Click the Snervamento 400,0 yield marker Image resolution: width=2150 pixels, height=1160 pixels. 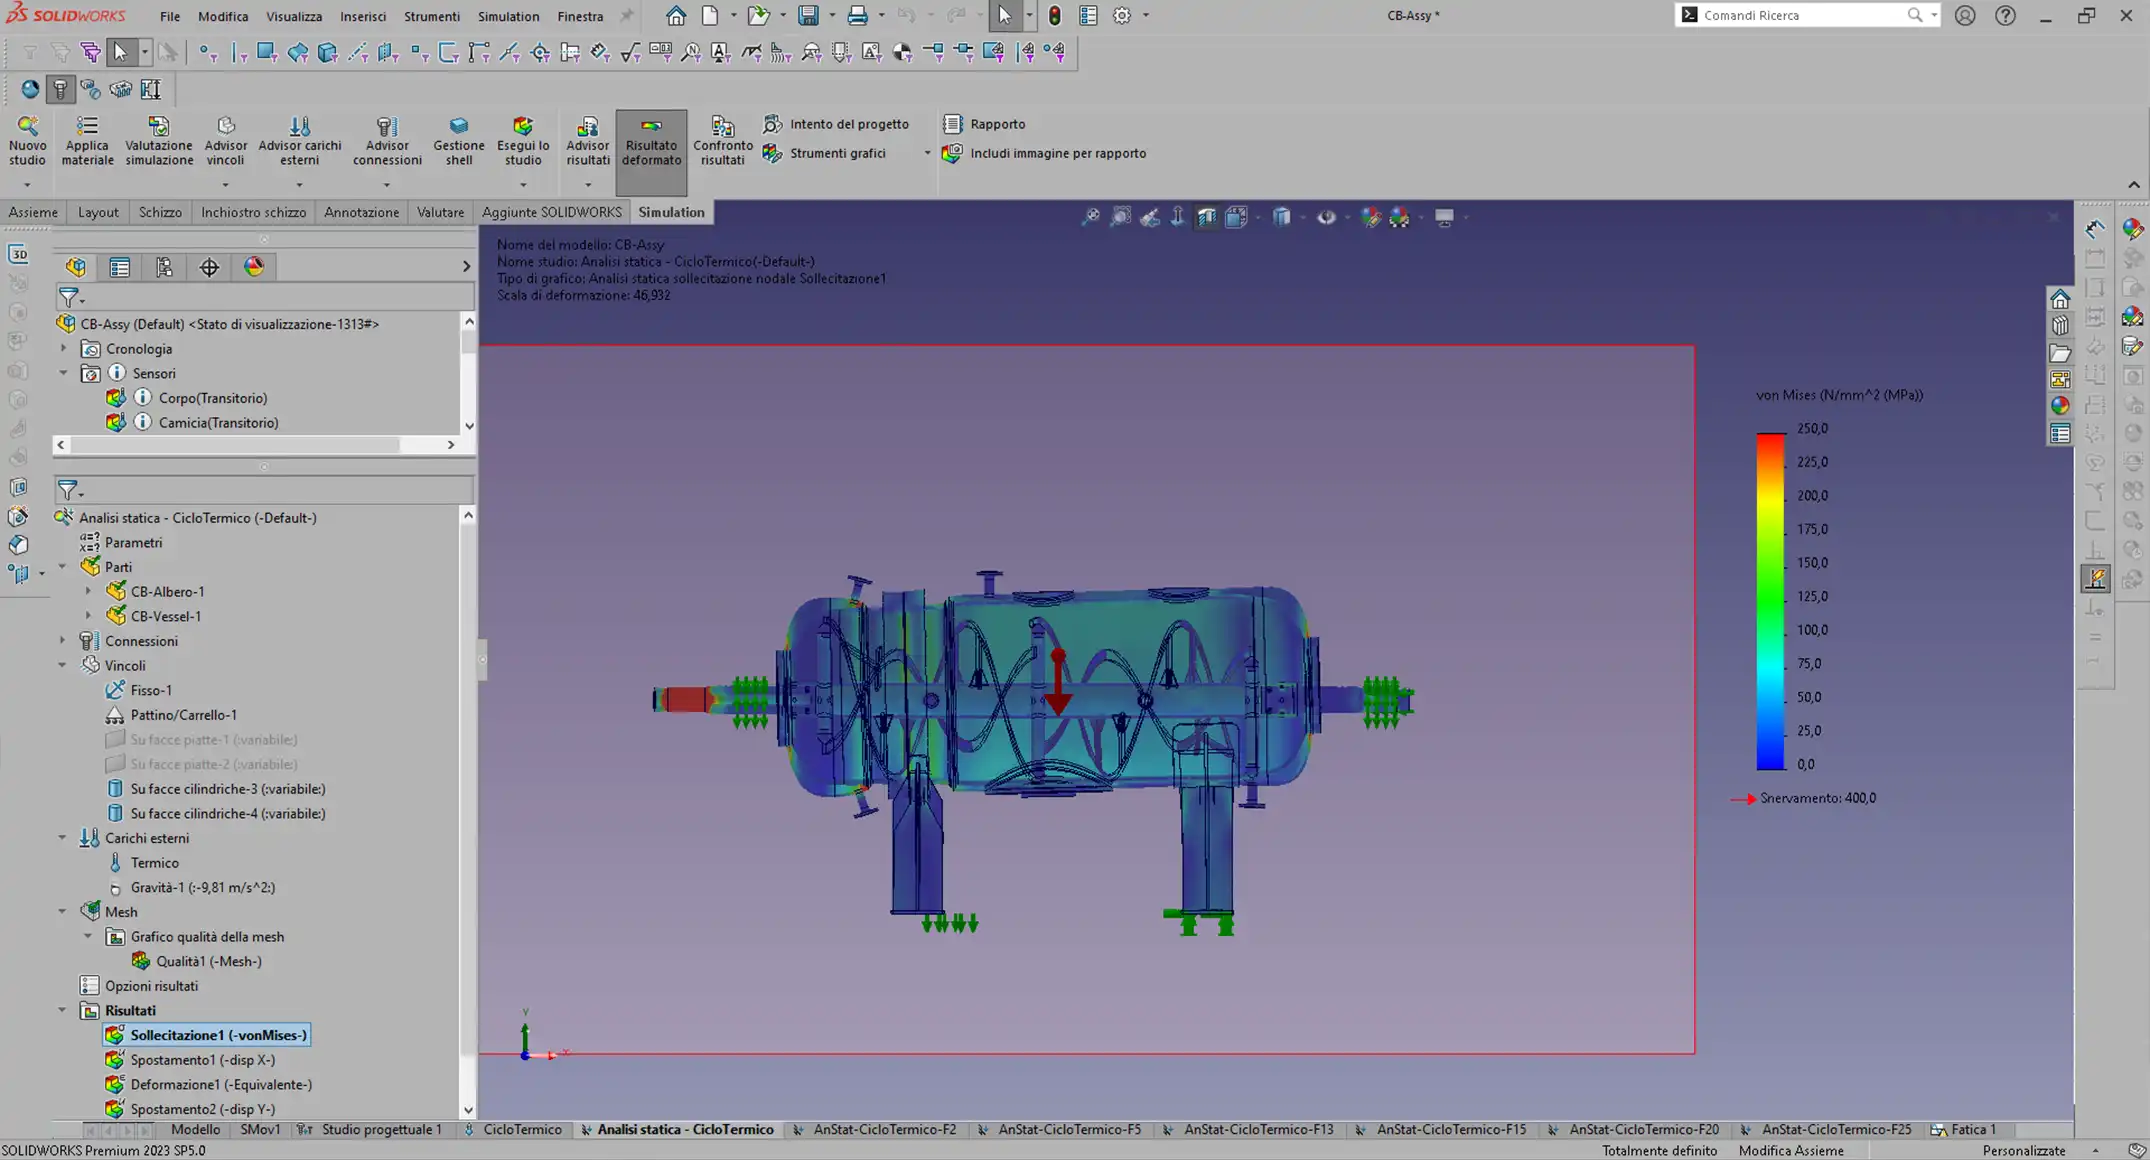pyautogui.click(x=1805, y=798)
